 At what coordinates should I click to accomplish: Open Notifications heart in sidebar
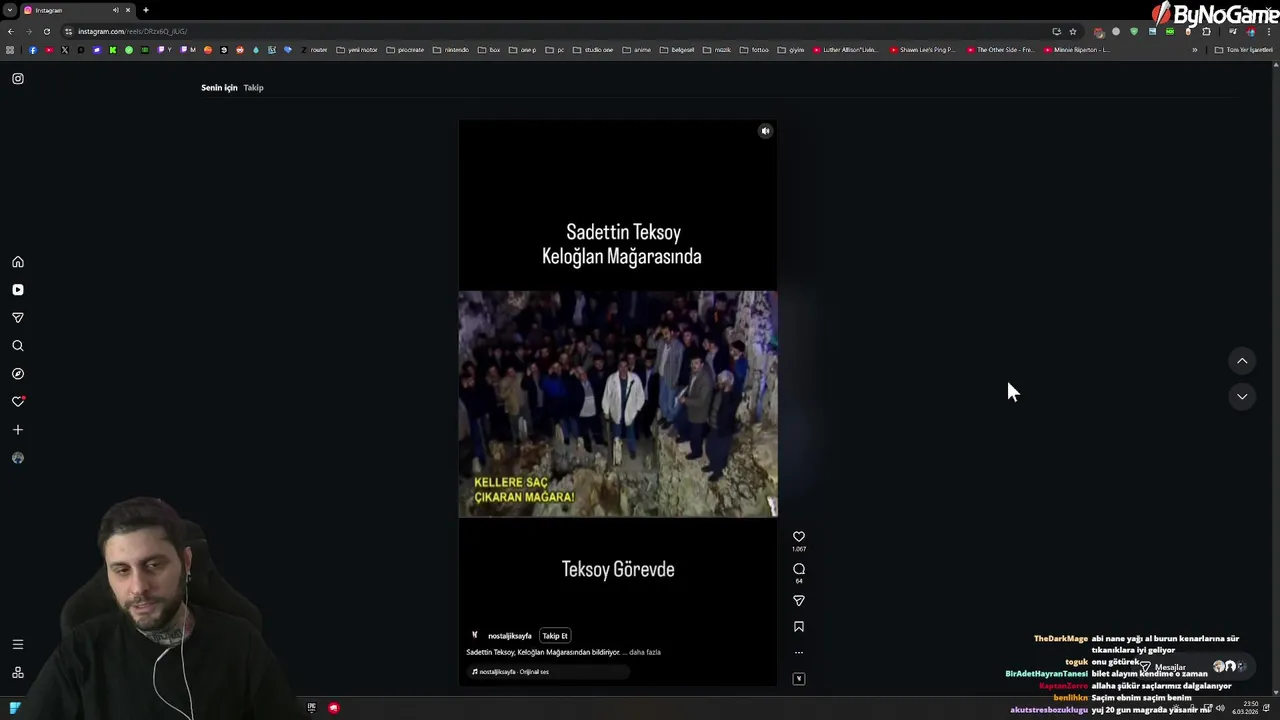point(18,402)
